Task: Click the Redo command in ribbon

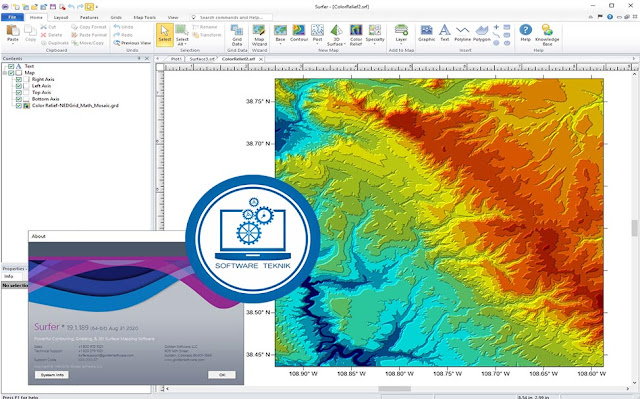Action: (123, 35)
